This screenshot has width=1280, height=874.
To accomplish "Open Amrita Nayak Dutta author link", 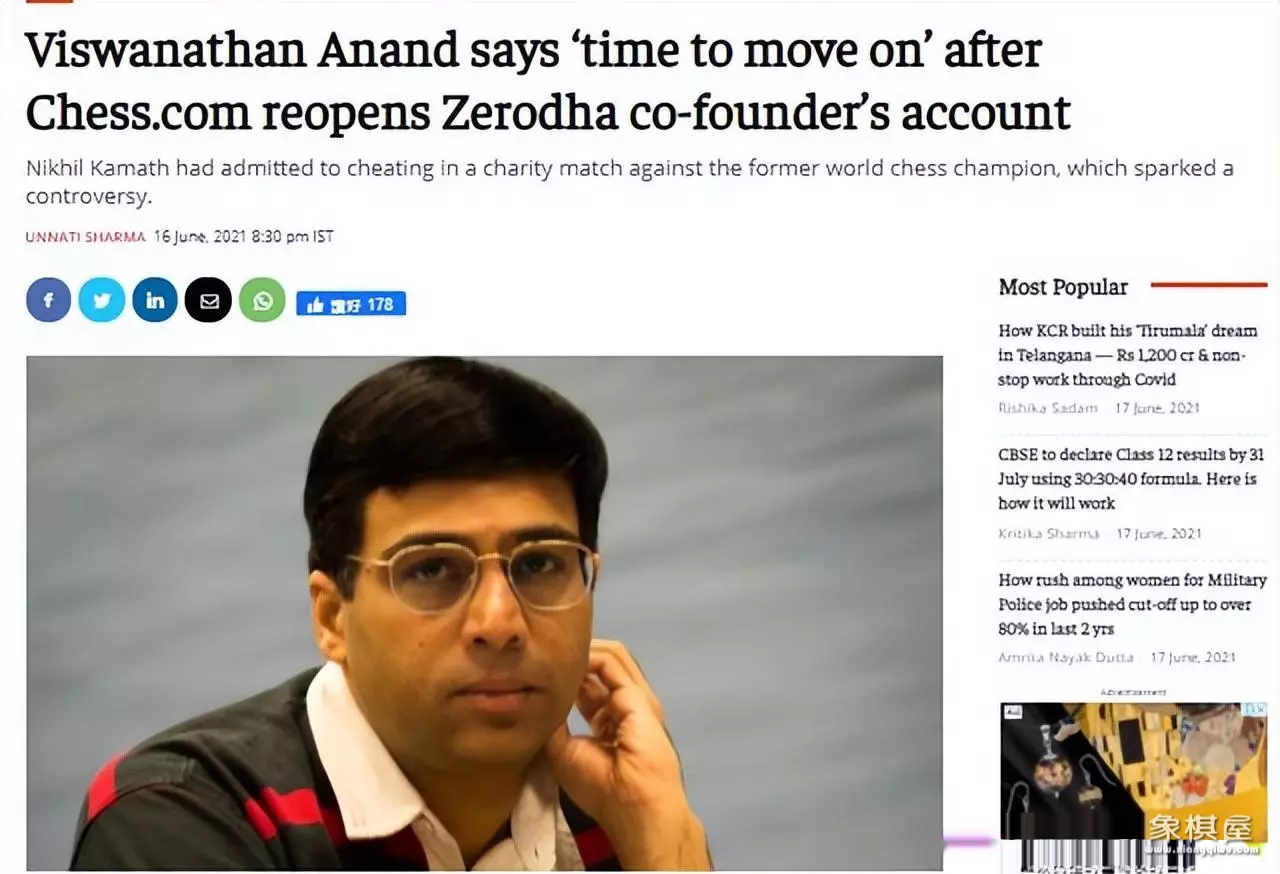I will coord(1066,657).
